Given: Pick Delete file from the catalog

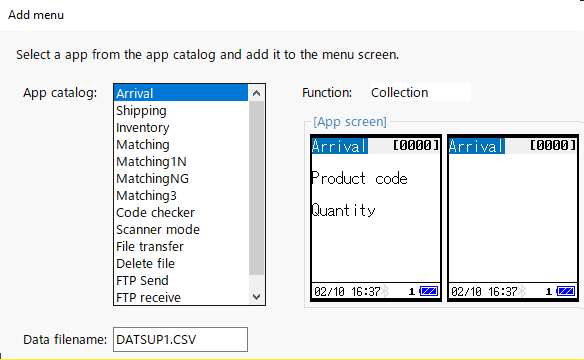Looking at the screenshot, I should click(181, 264).
